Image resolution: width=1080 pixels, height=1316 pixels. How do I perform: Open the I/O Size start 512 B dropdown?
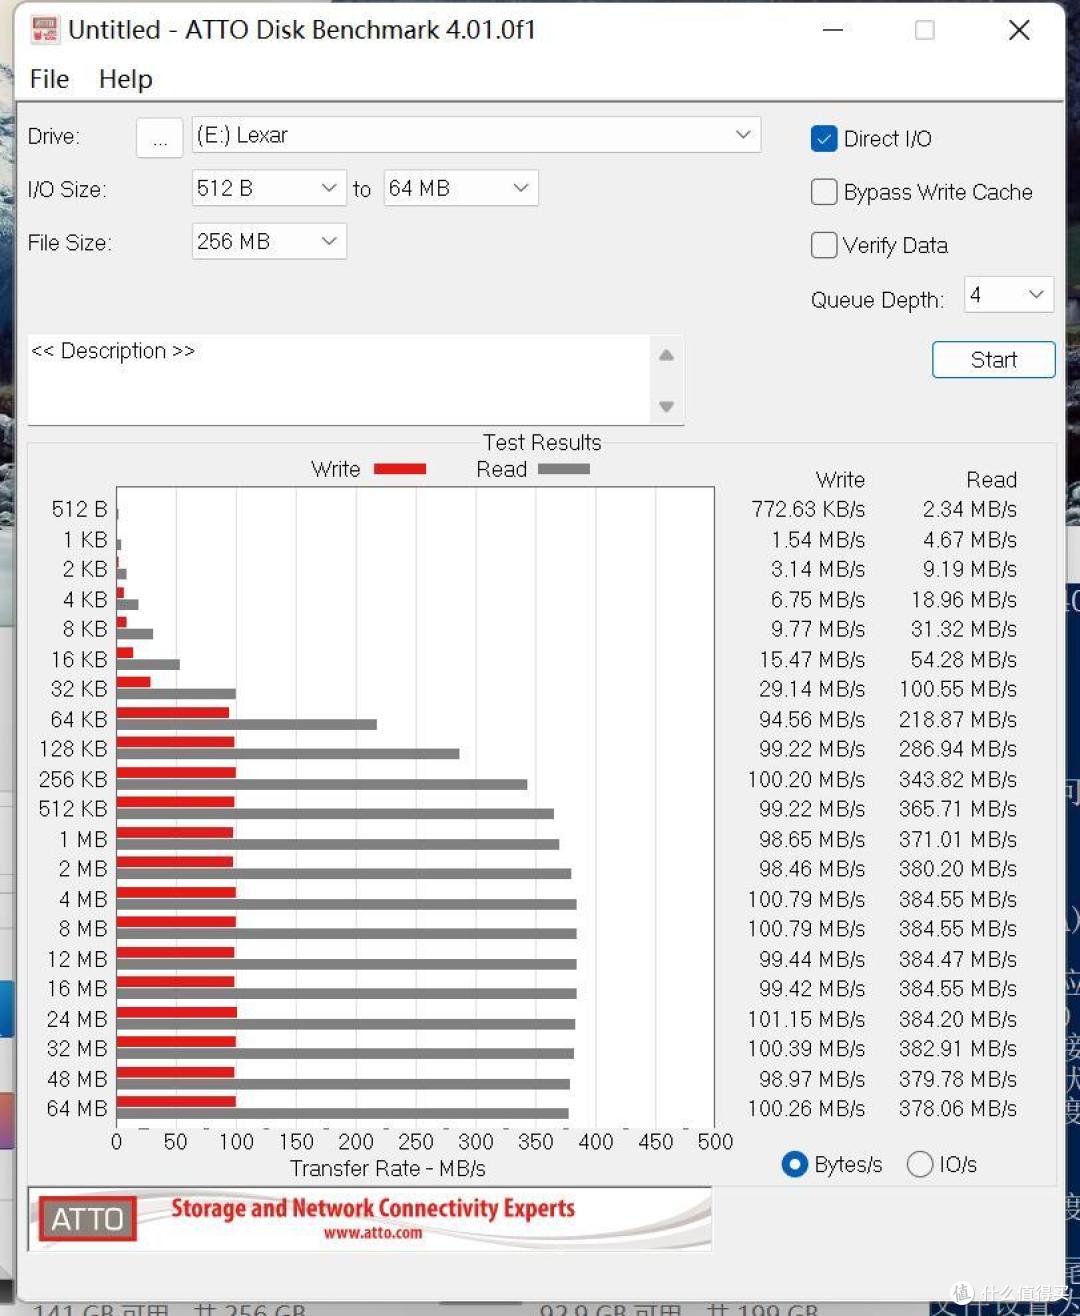point(268,188)
